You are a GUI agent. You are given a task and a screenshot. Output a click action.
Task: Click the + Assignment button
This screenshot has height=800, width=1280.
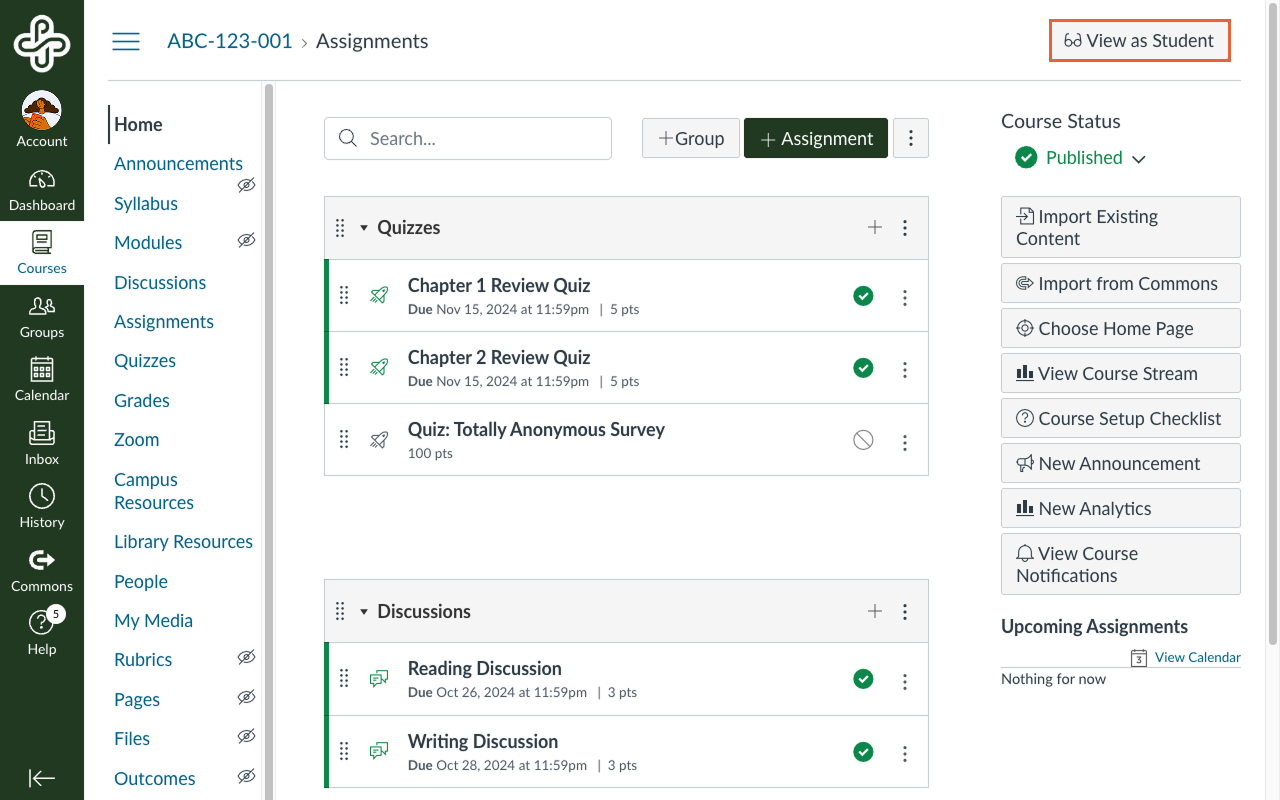[x=816, y=139]
